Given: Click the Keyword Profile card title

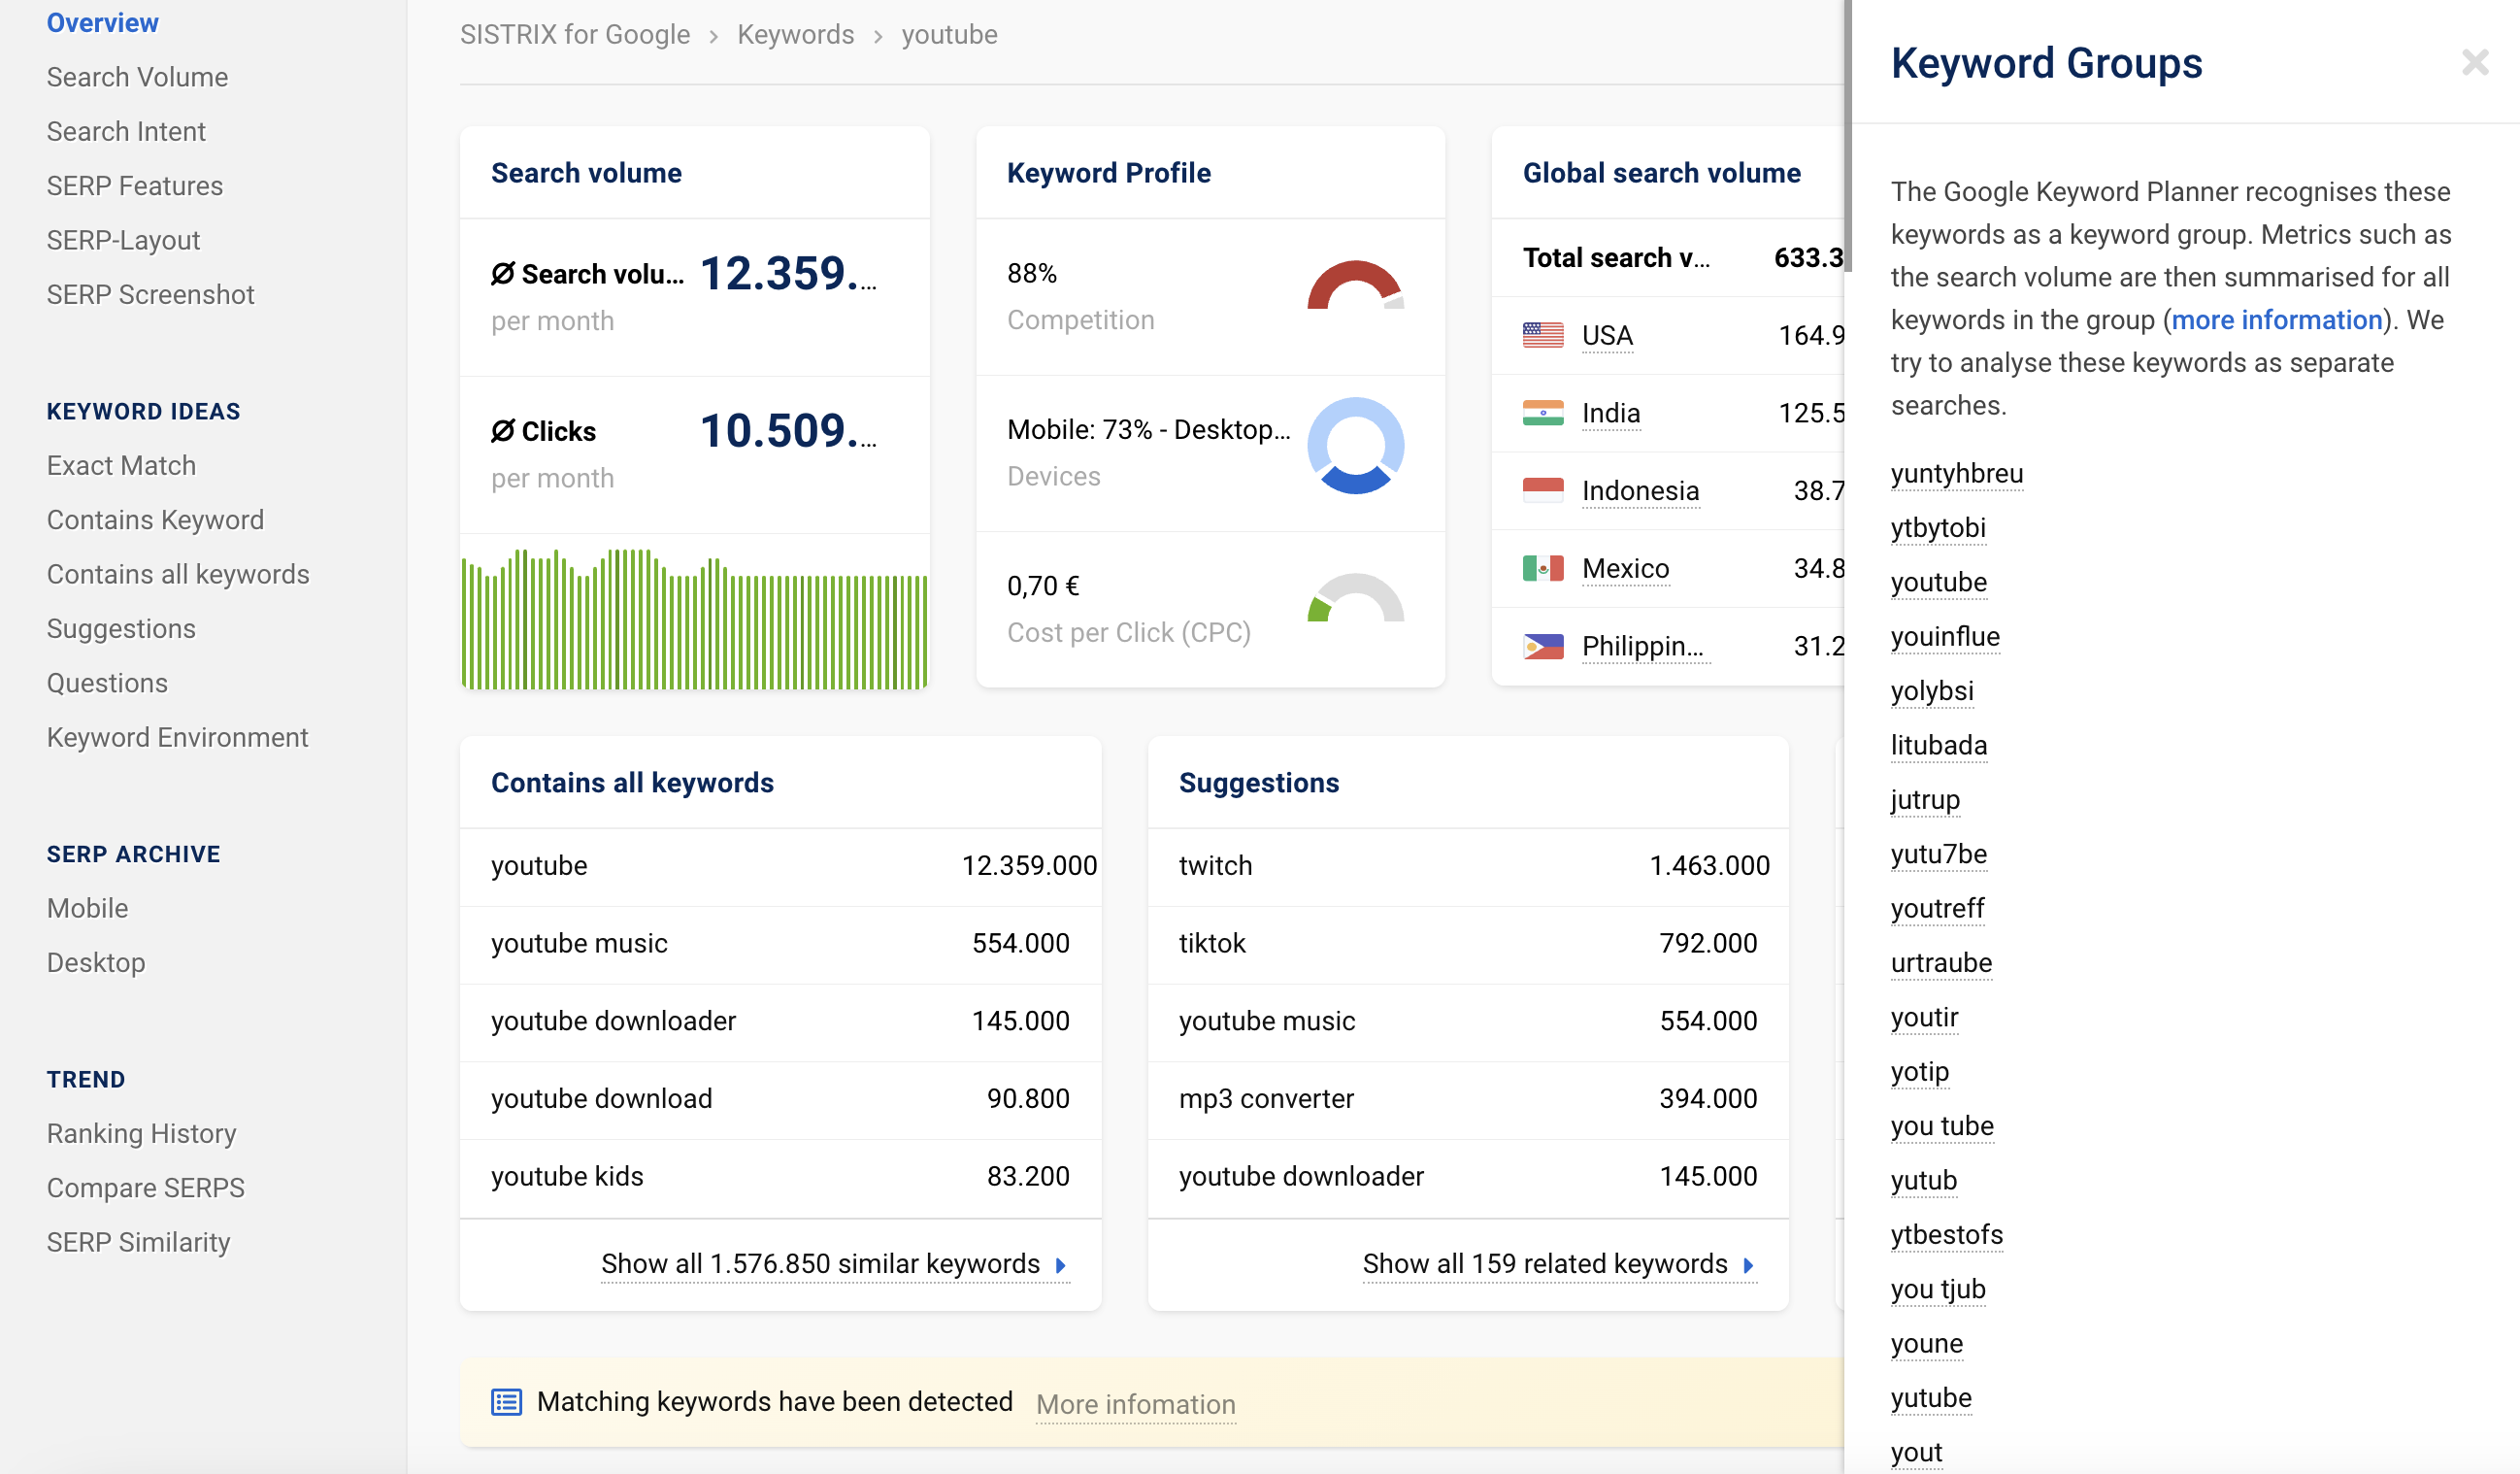Looking at the screenshot, I should [1108, 173].
